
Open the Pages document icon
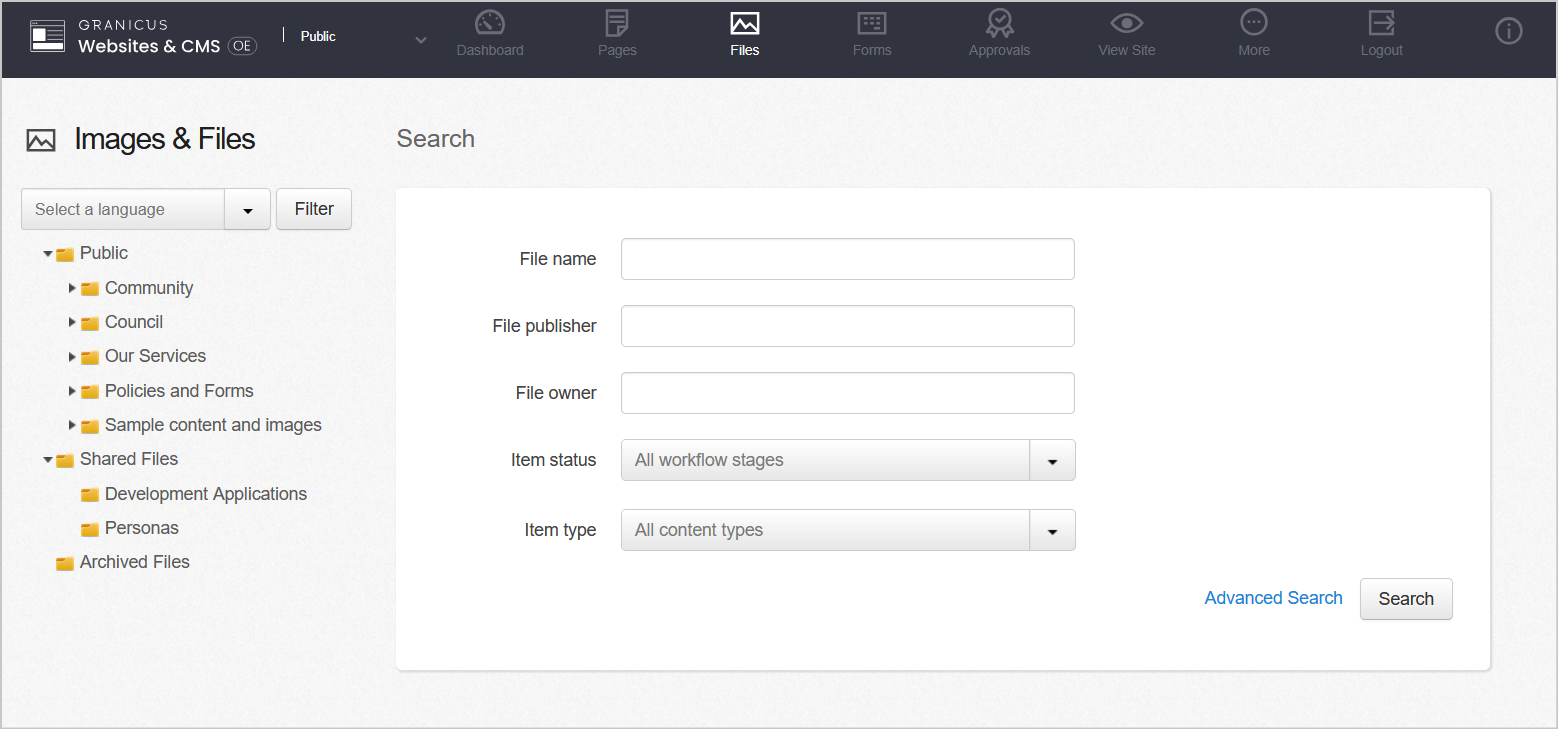[x=617, y=23]
